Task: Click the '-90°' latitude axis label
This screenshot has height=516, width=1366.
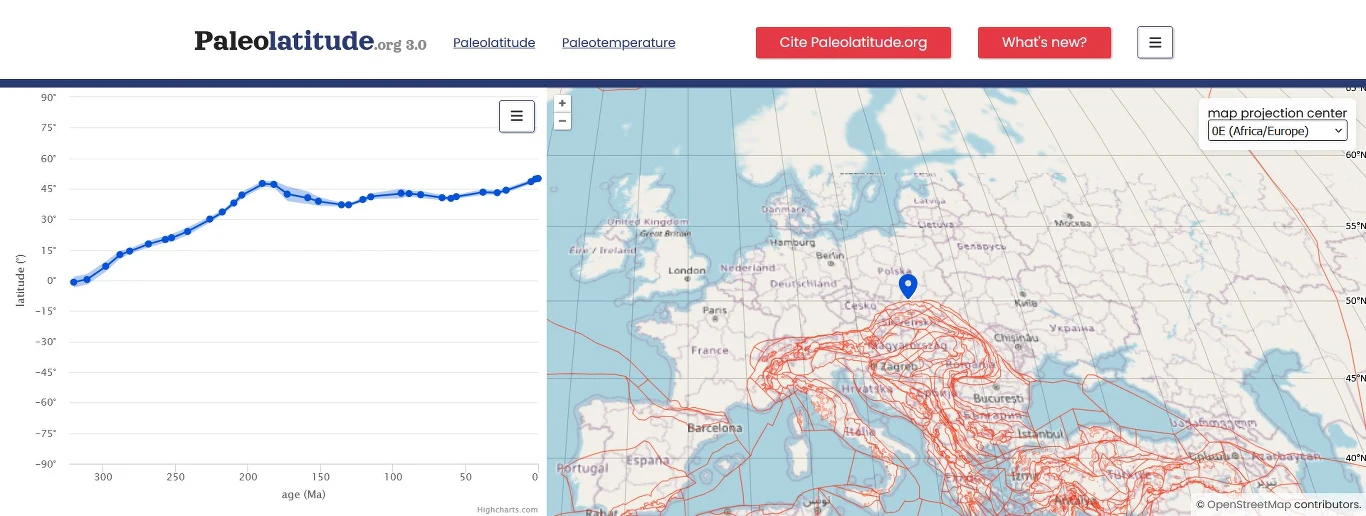Action: (x=47, y=464)
